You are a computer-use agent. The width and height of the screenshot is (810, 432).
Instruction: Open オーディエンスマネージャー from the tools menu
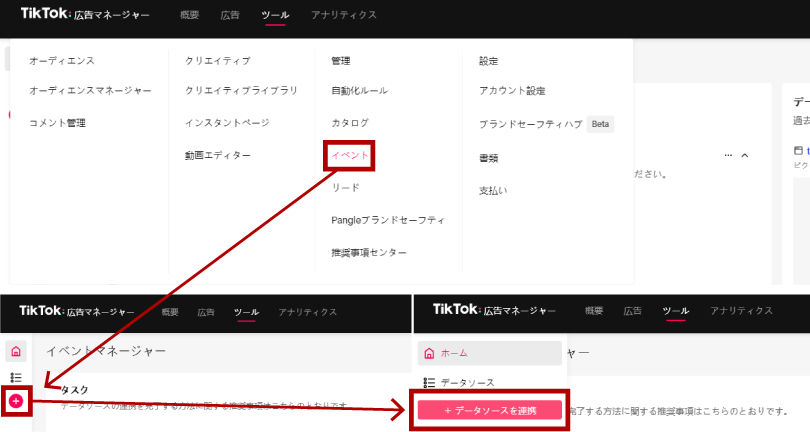[x=90, y=90]
